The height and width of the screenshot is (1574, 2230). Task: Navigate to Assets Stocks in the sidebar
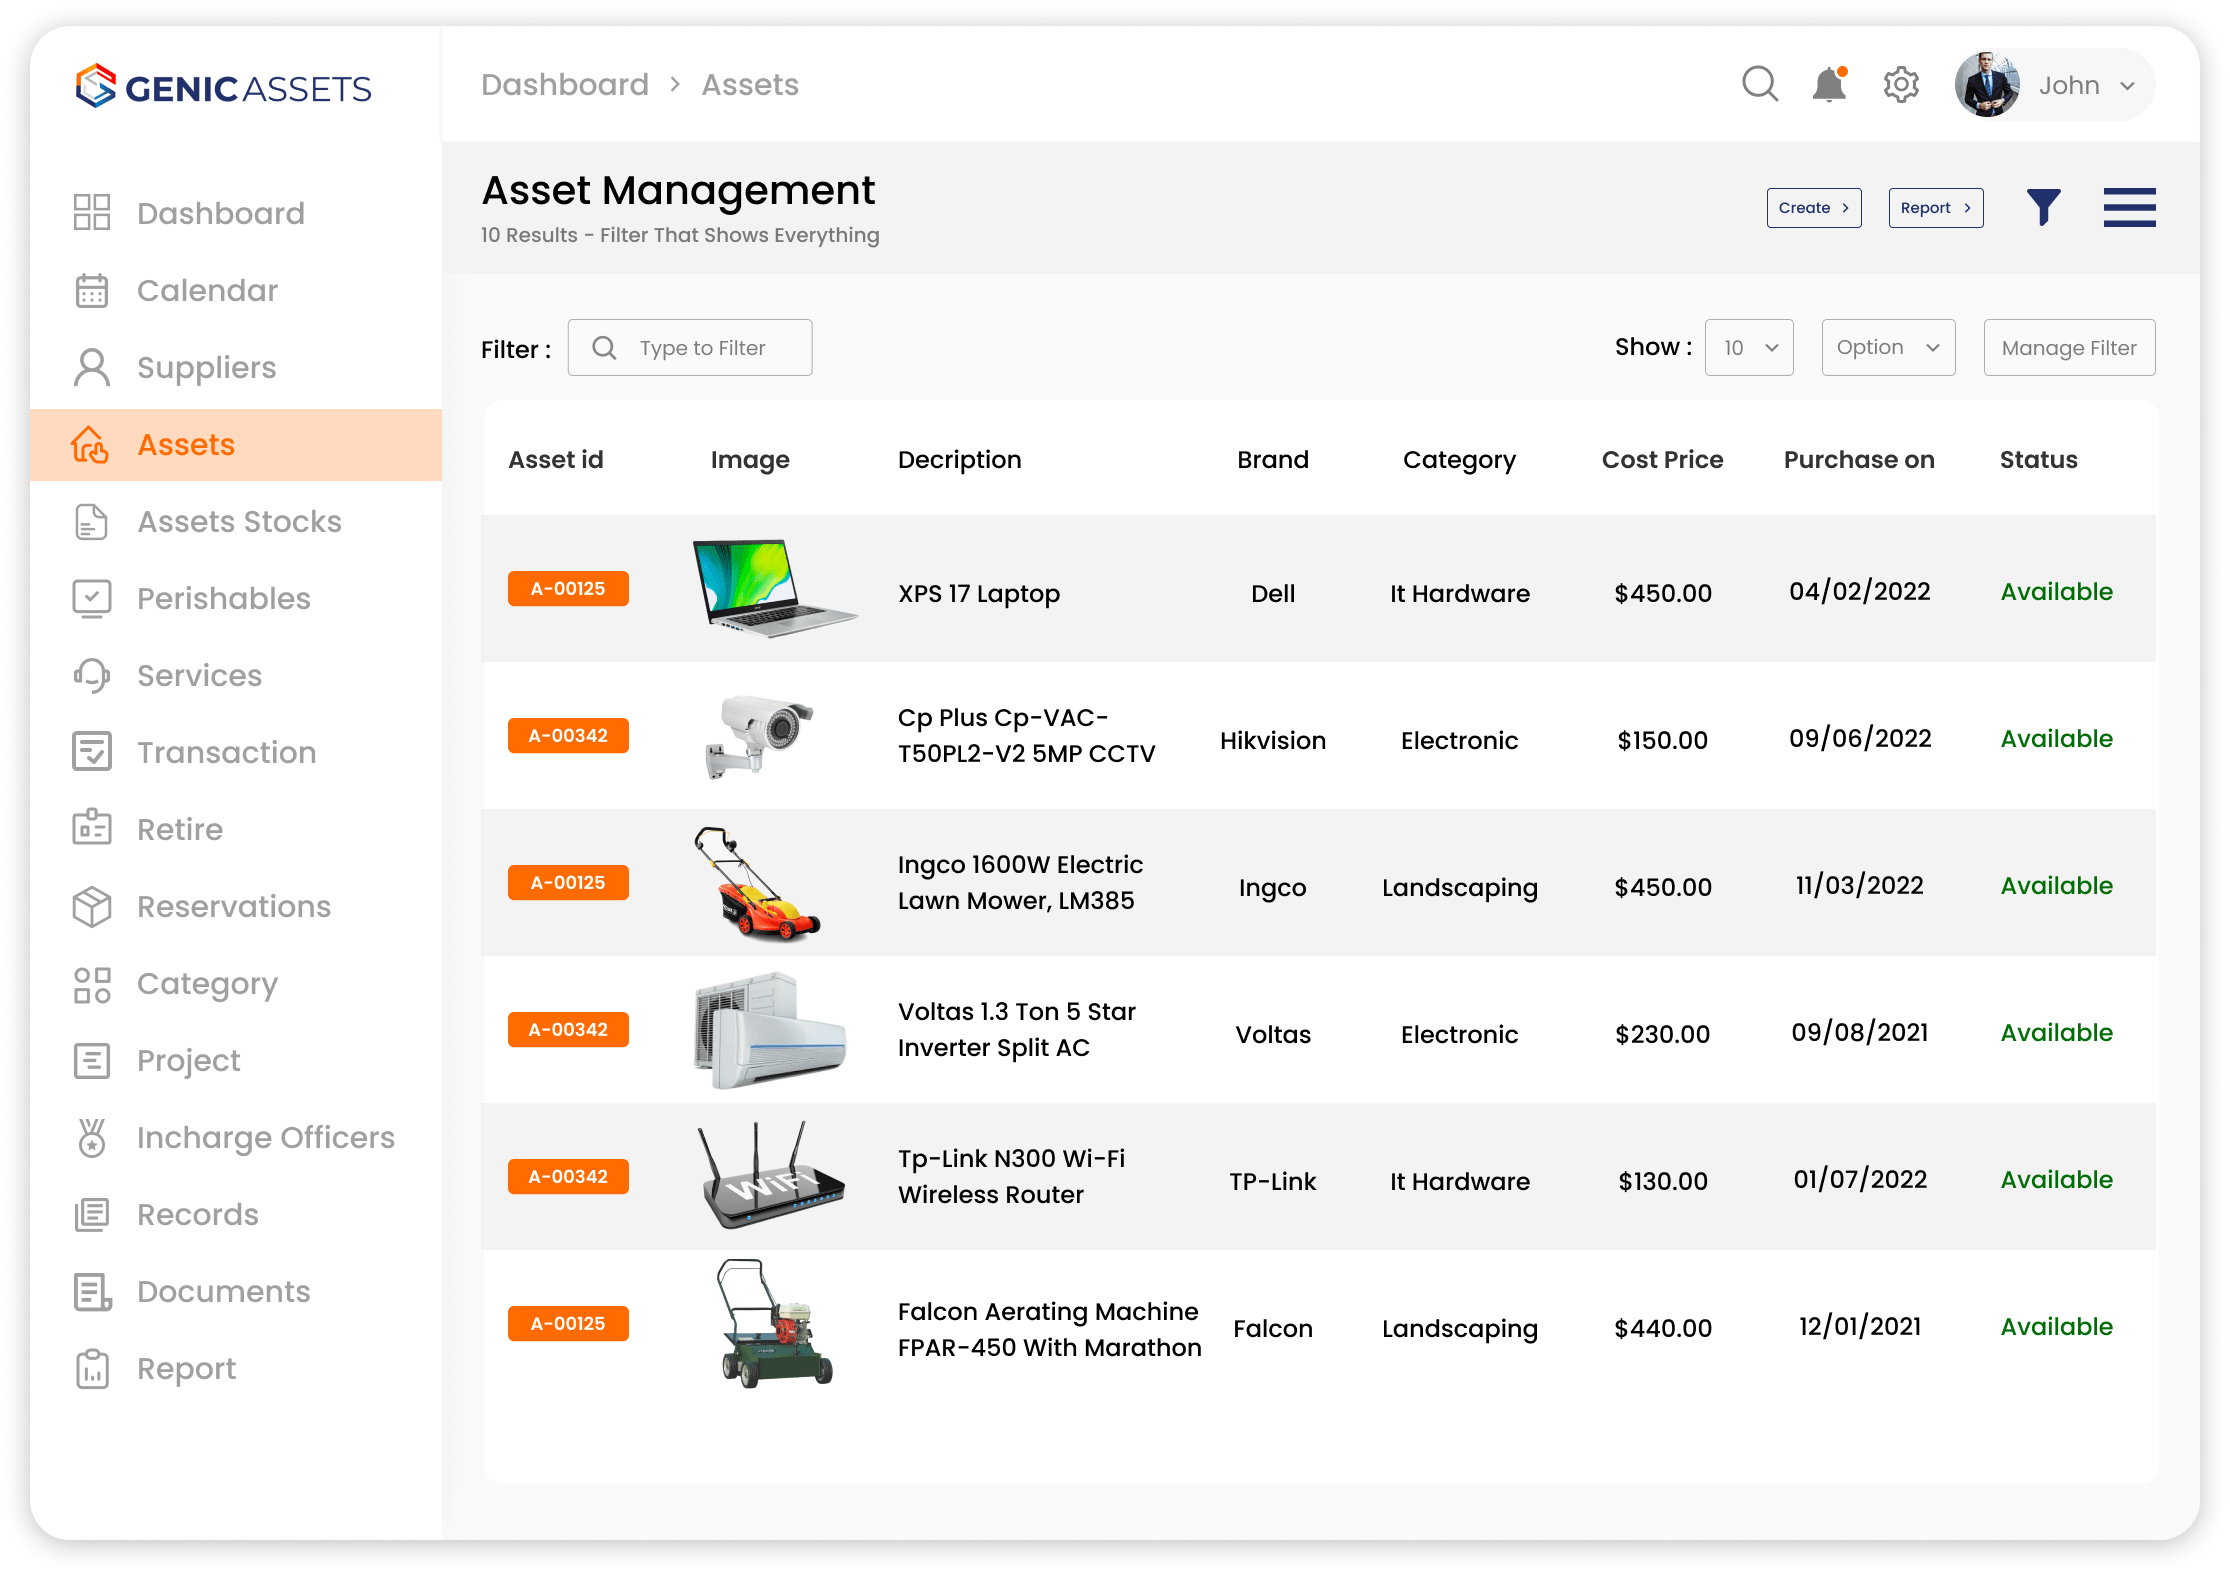238,521
